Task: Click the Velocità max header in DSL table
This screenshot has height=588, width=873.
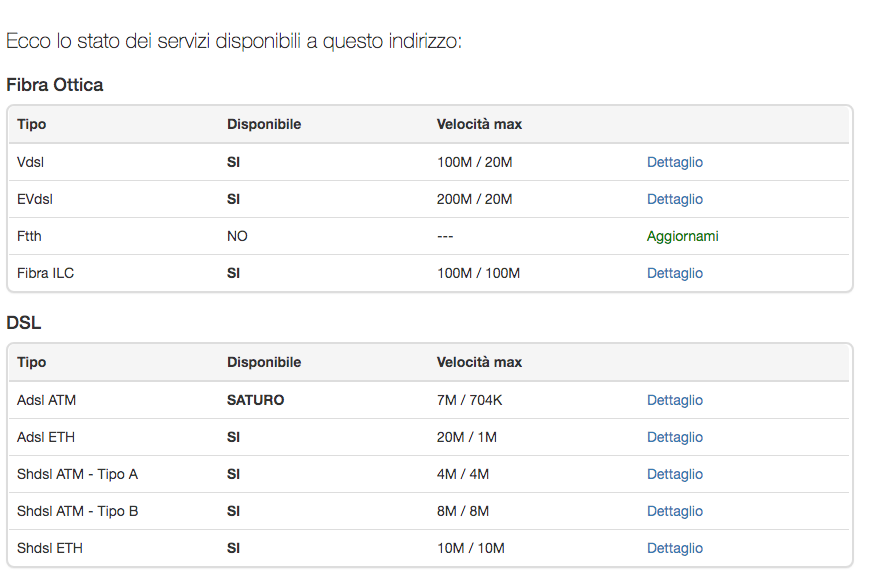Action: pyautogui.click(x=479, y=362)
